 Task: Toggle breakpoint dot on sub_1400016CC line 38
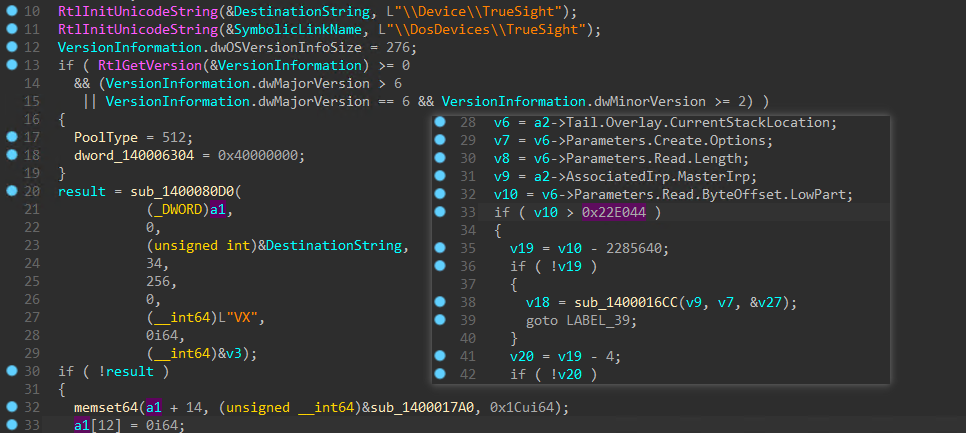pyautogui.click(x=440, y=302)
